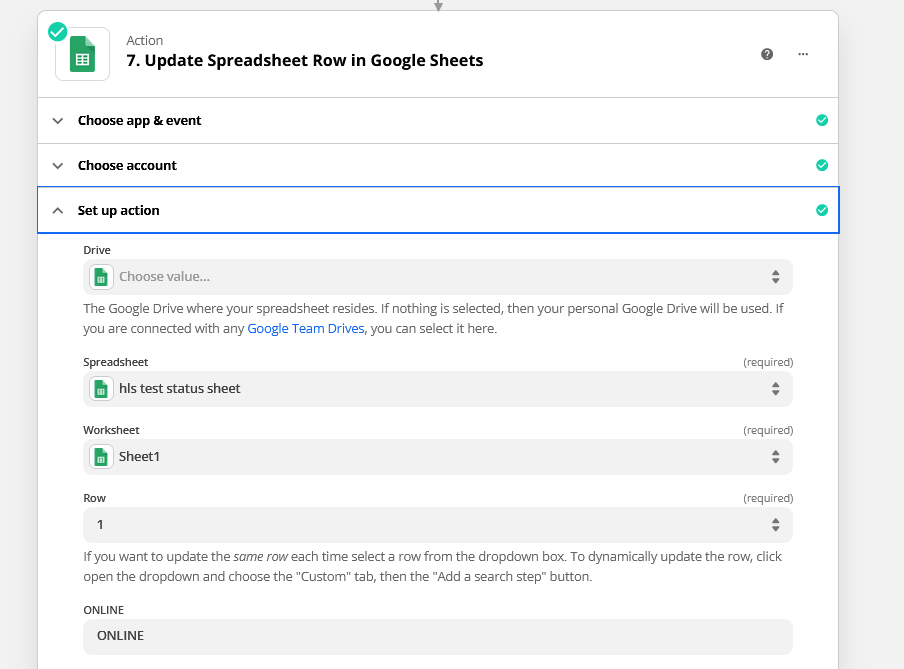Open the Worksheet dropdown showing Sheet1
The image size is (904, 669).
click(438, 457)
